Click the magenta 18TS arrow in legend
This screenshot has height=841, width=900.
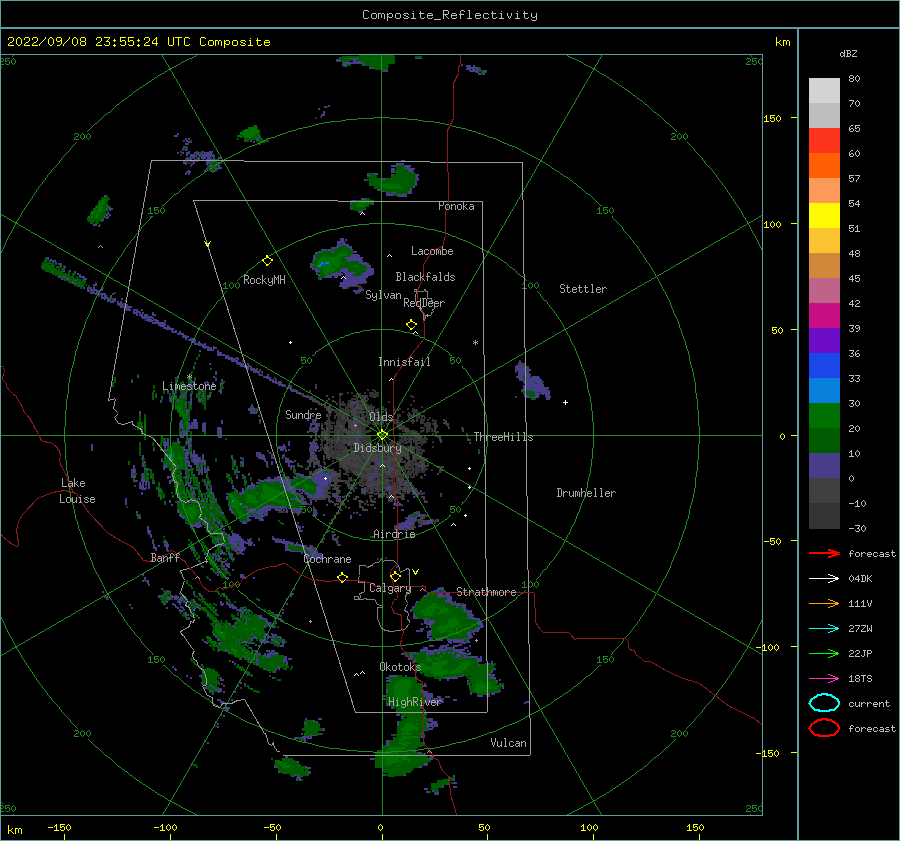[x=824, y=679]
